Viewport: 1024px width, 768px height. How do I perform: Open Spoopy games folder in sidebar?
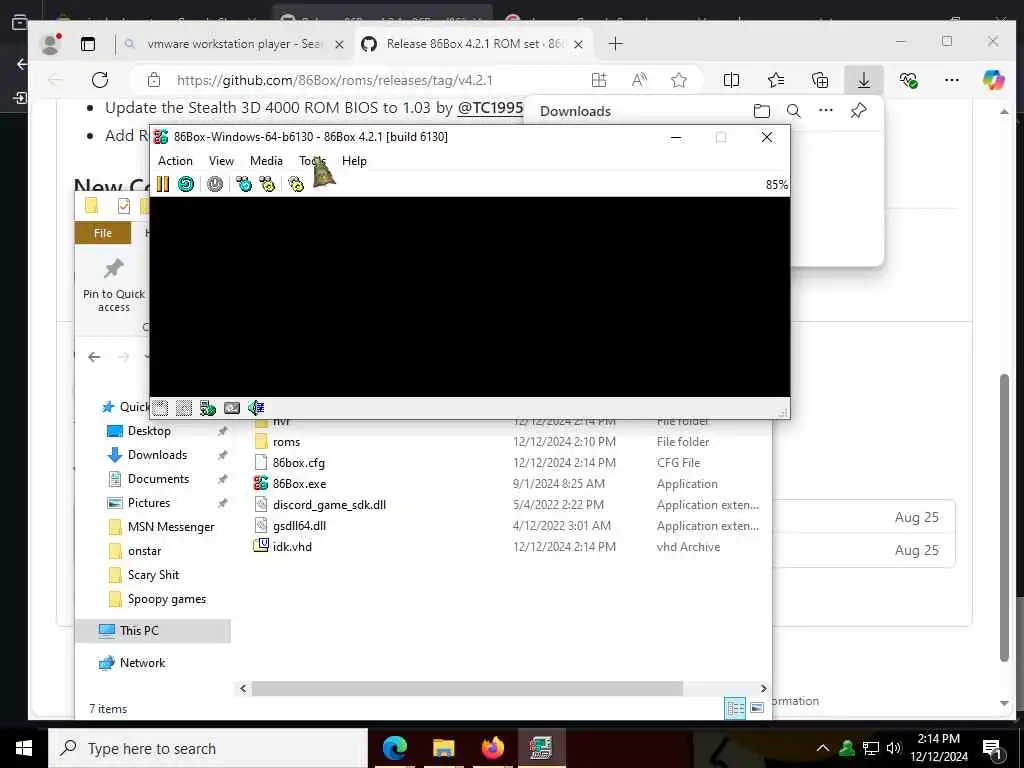click(x=167, y=599)
